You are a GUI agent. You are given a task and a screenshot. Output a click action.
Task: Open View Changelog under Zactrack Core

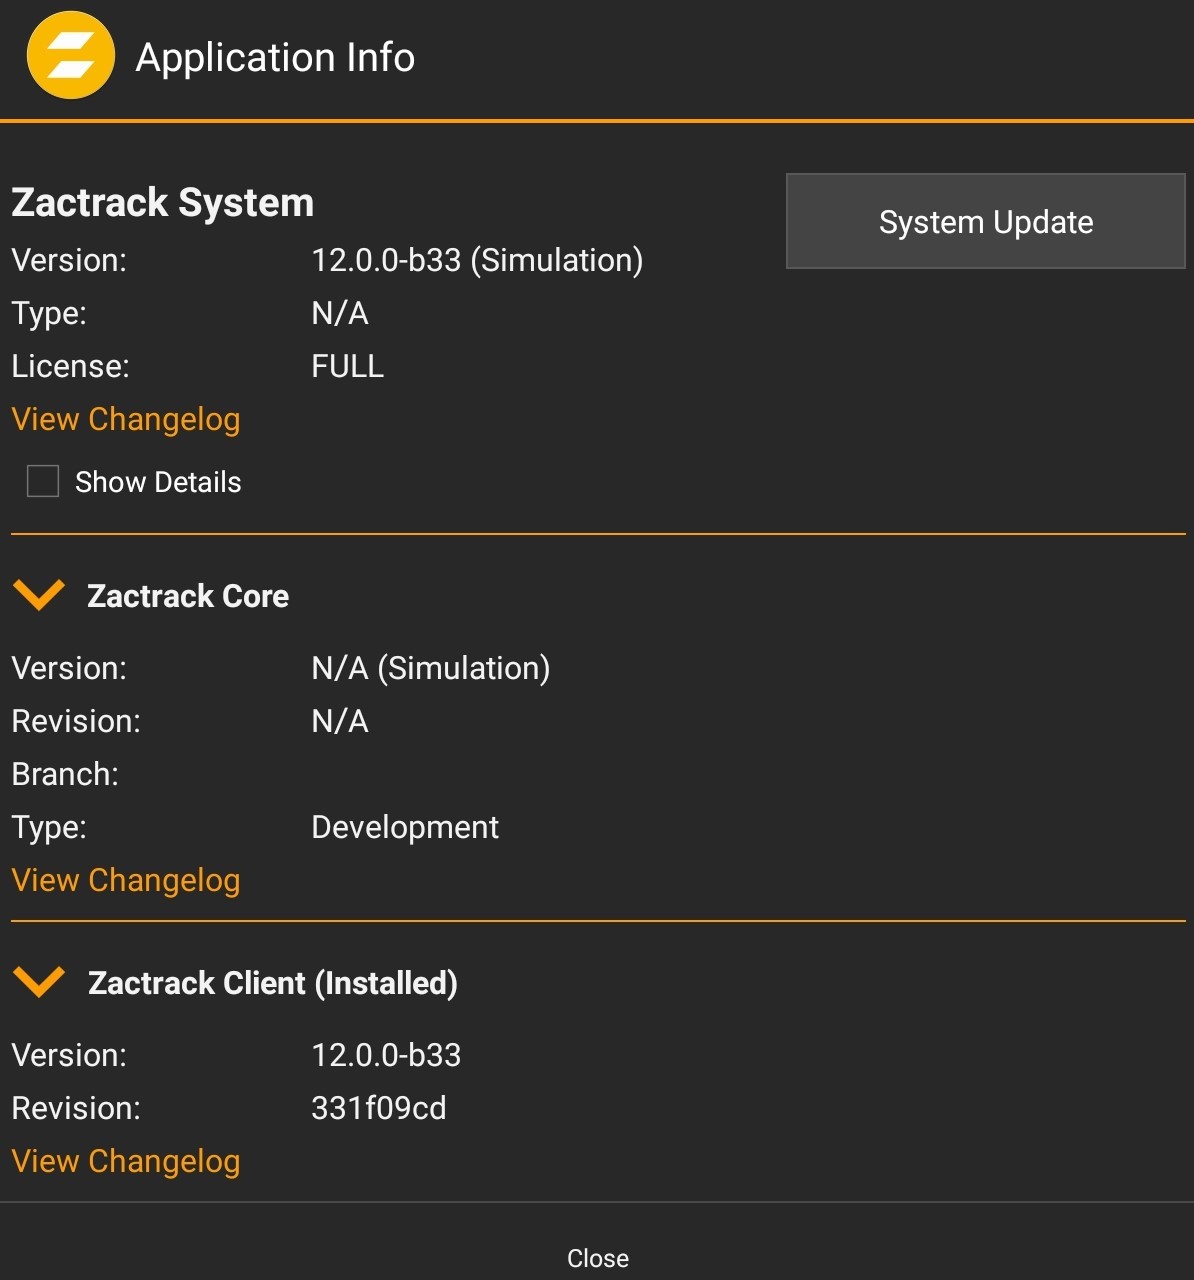pos(126,880)
